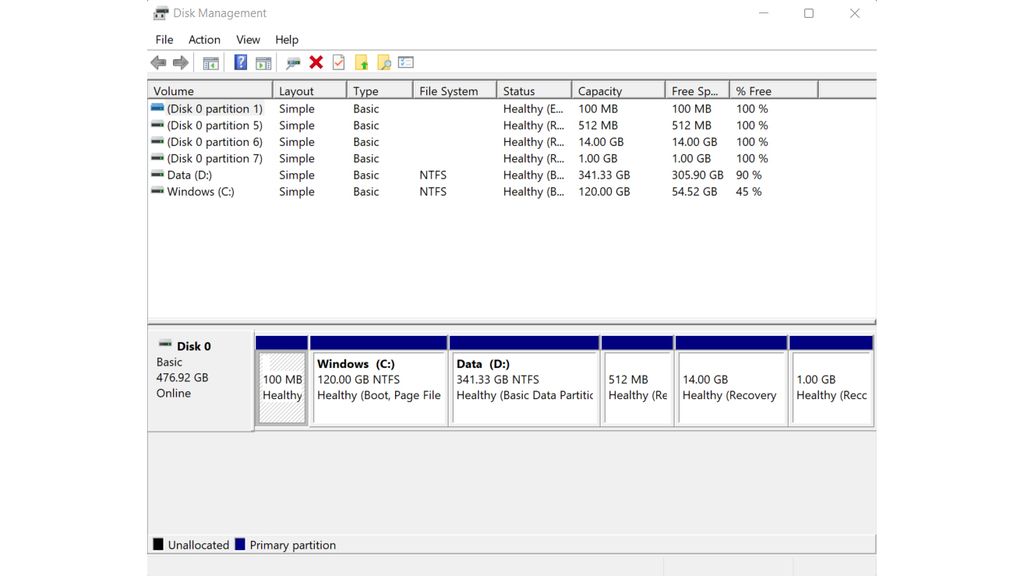This screenshot has height=576, width=1024.
Task: Click the document with checkmark toolbar icon
Action: point(336,61)
